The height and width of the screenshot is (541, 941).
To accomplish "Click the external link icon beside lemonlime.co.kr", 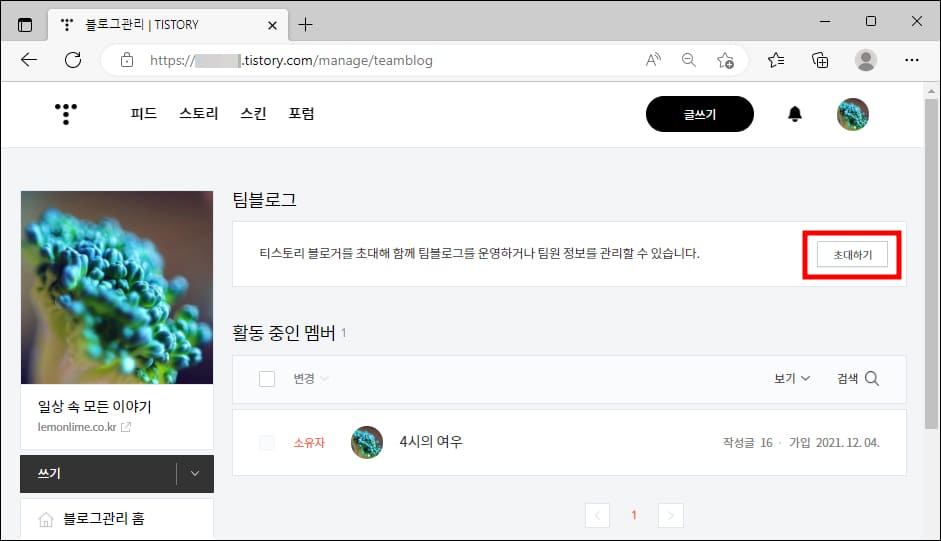I will pyautogui.click(x=126, y=427).
